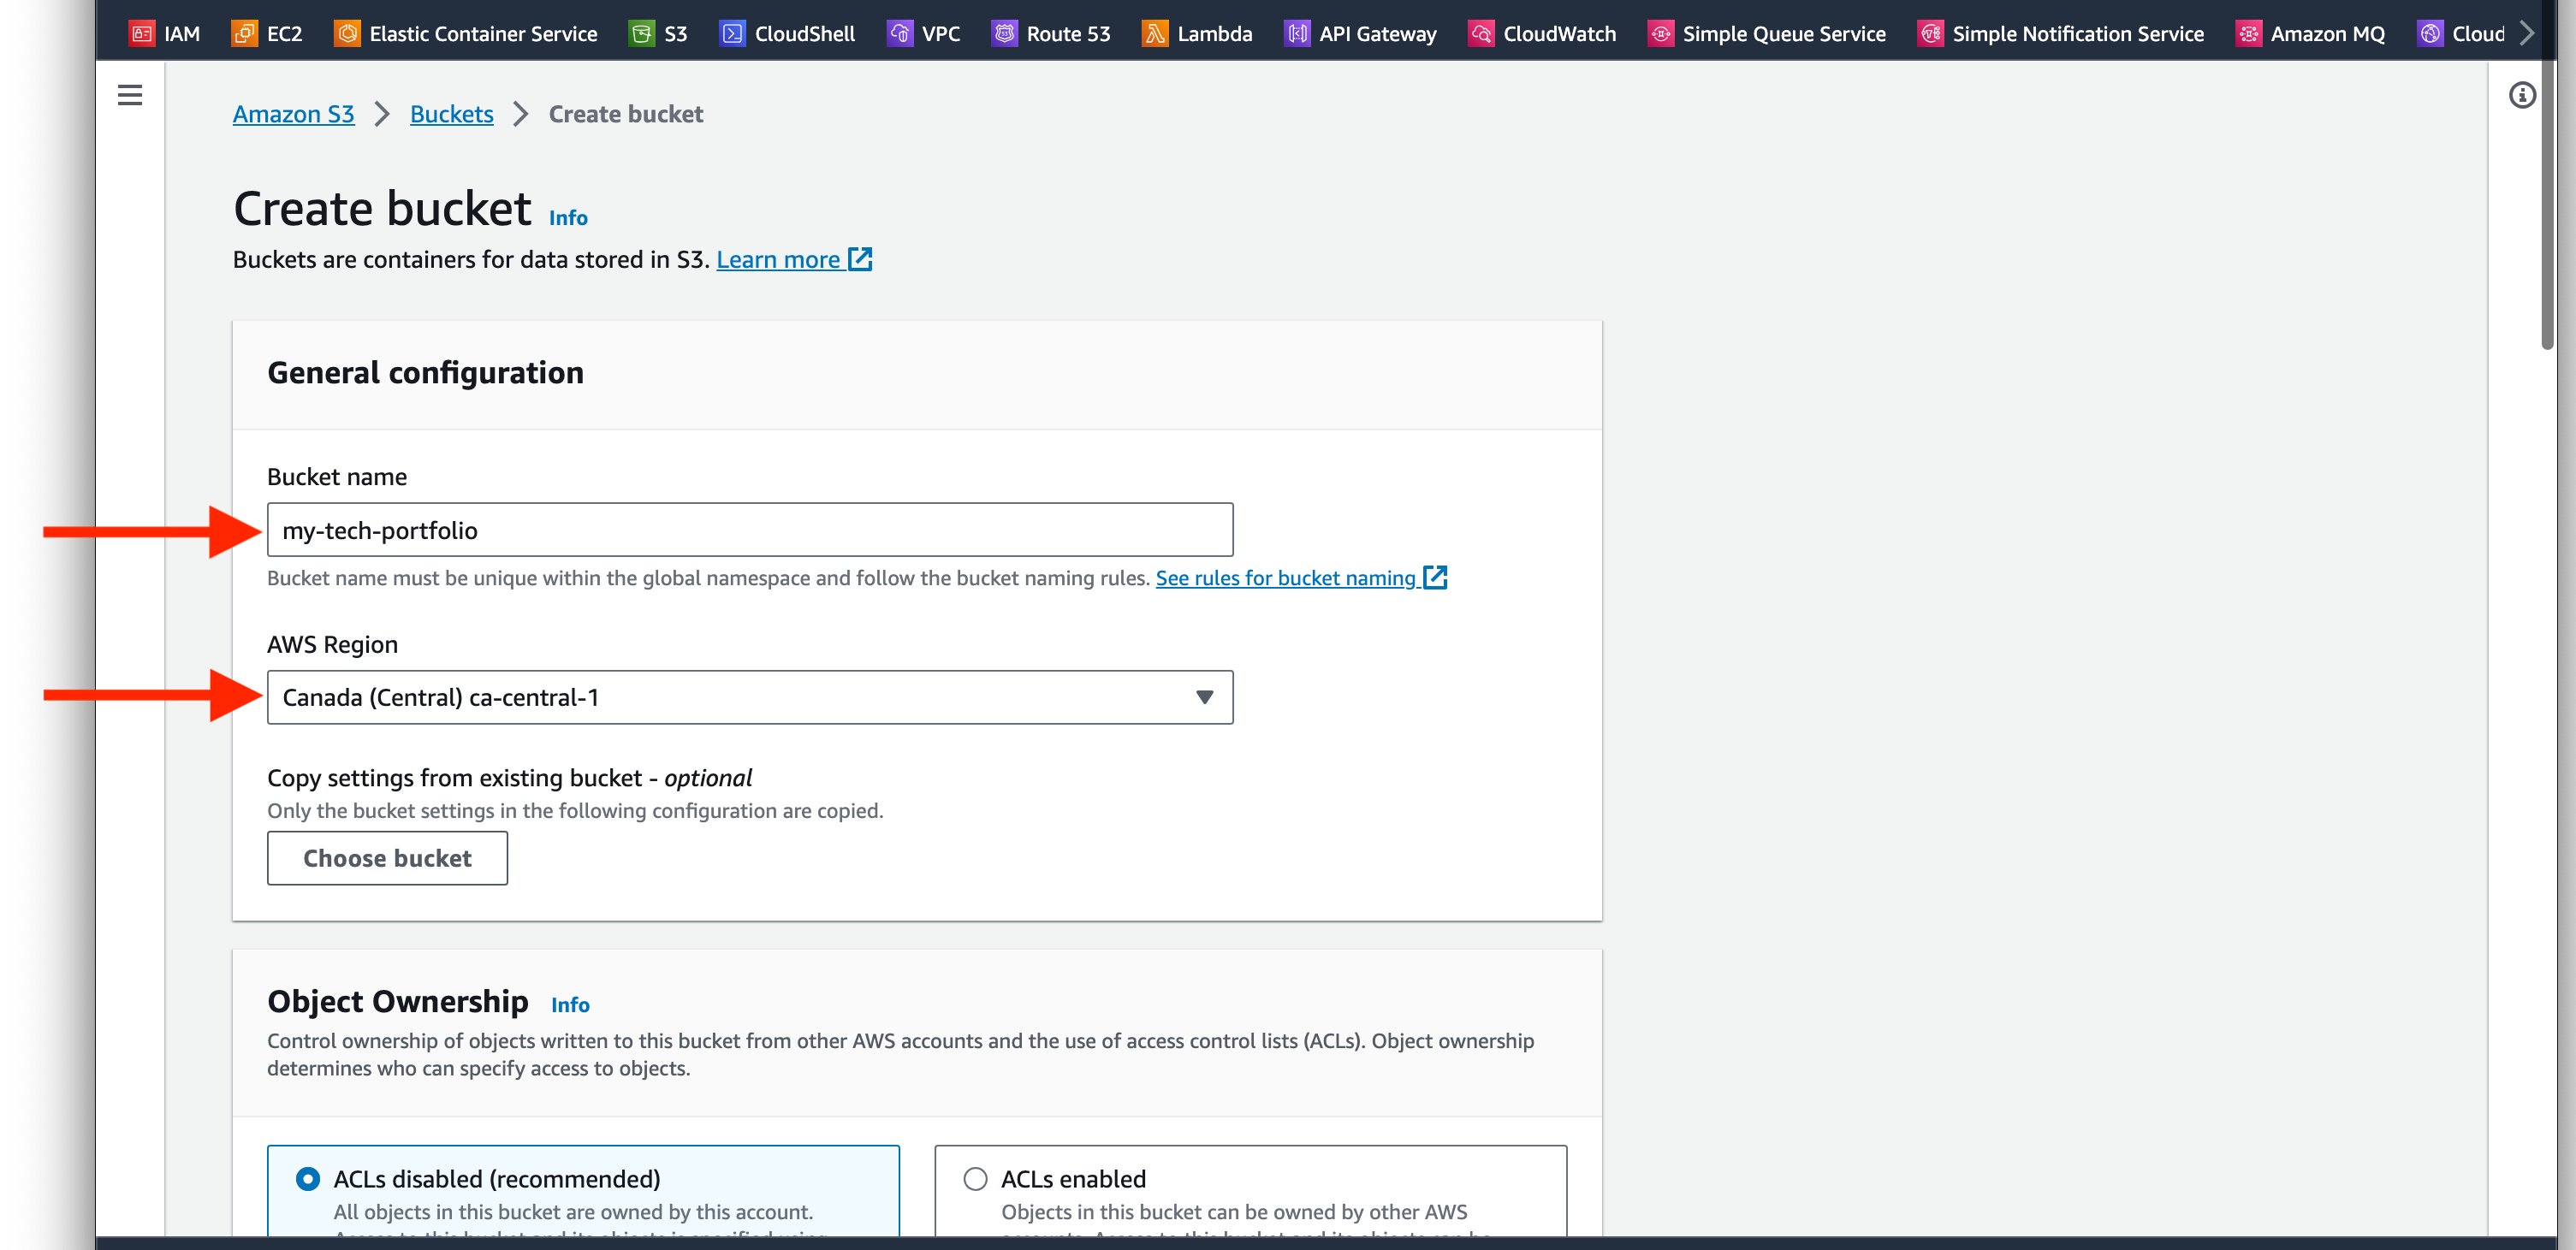Go to Route 53 label in favorites bar

point(1068,34)
